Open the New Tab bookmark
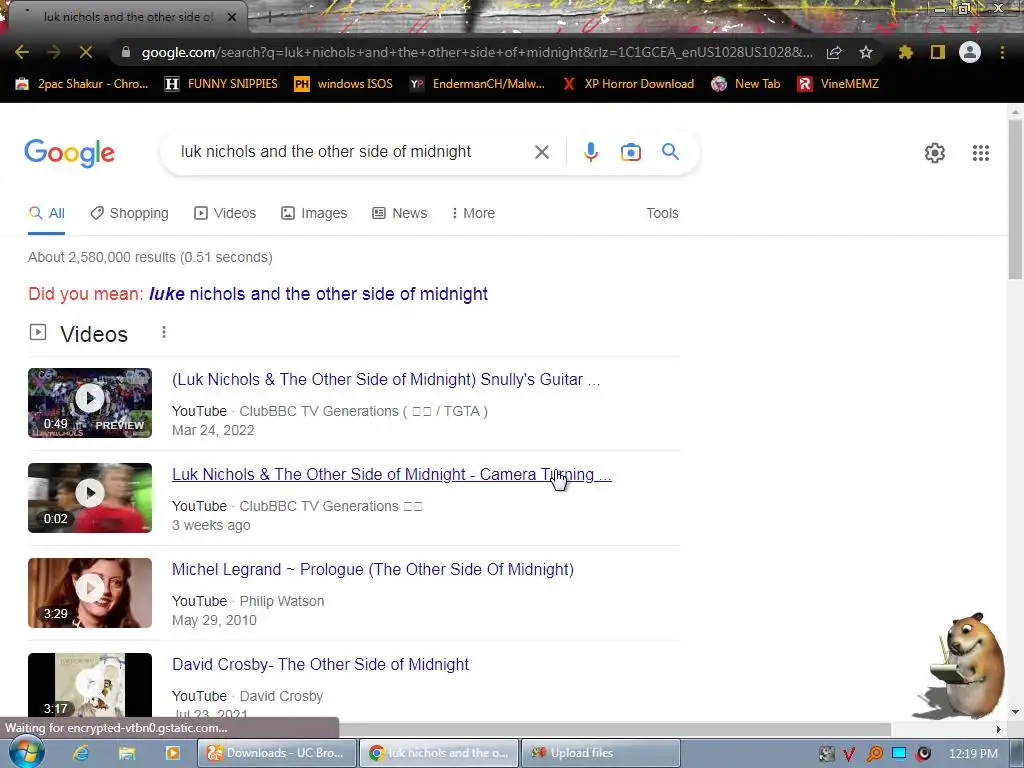This screenshot has height=768, width=1024. click(x=746, y=84)
